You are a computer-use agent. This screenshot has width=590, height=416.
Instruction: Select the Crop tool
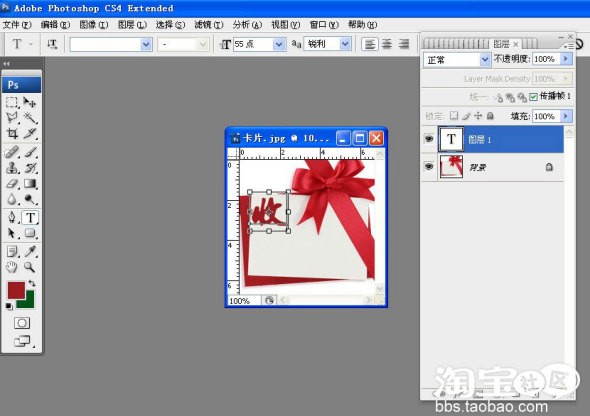(12, 134)
